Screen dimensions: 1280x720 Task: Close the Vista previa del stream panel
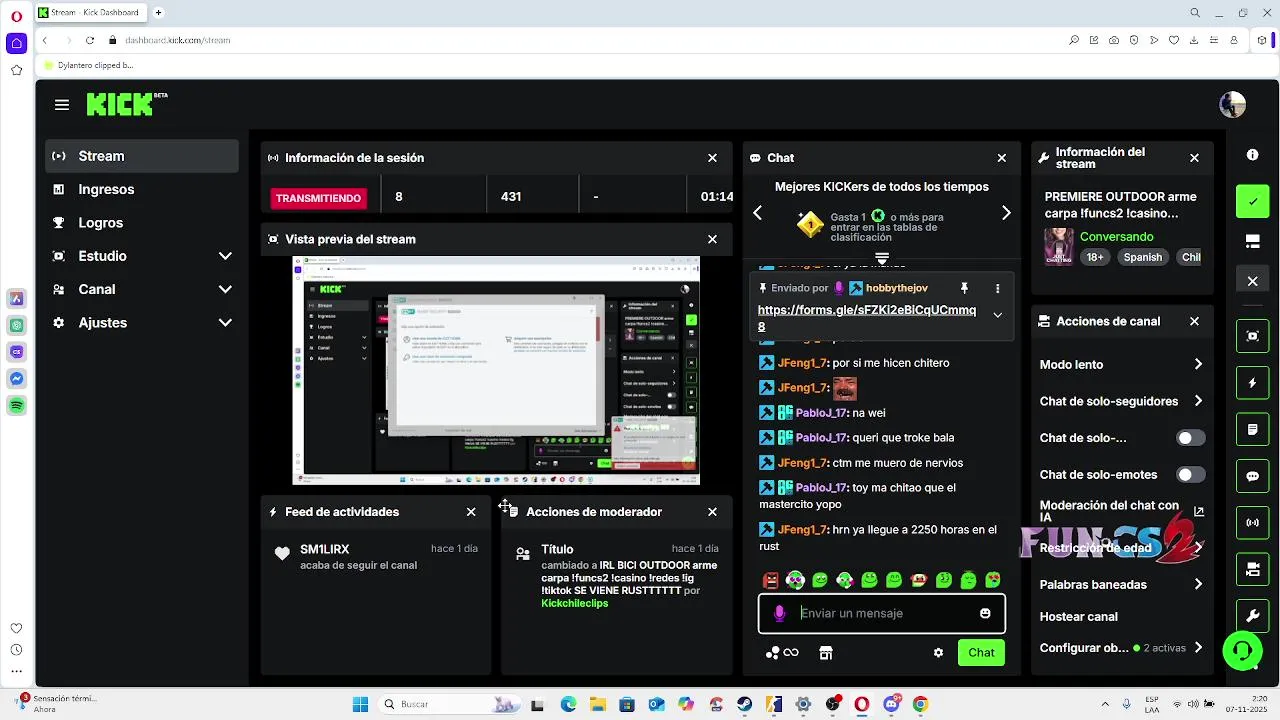[x=712, y=239]
